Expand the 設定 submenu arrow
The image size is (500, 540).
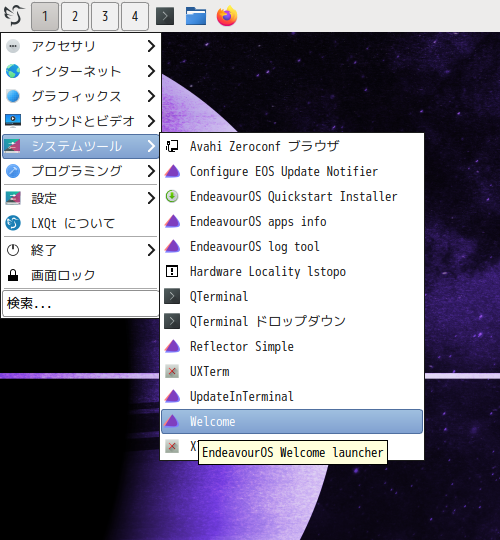coord(151,198)
